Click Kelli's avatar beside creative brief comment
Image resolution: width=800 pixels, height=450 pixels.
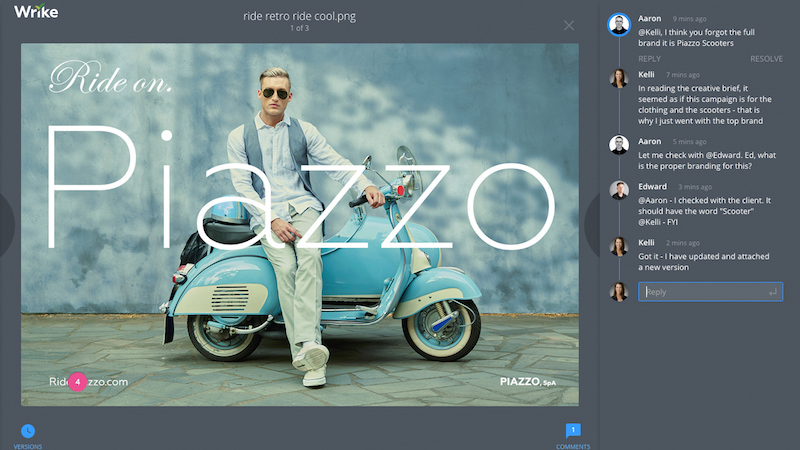pyautogui.click(x=619, y=79)
